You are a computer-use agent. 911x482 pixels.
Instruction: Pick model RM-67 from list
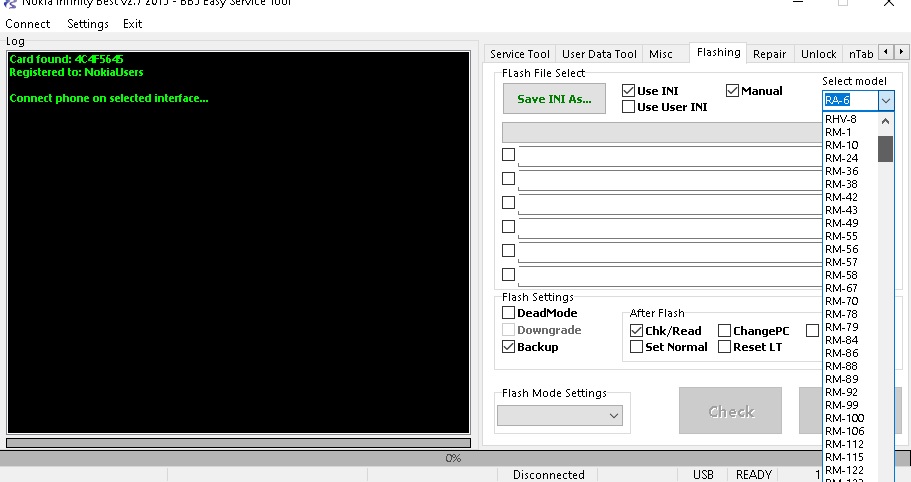[852, 288]
